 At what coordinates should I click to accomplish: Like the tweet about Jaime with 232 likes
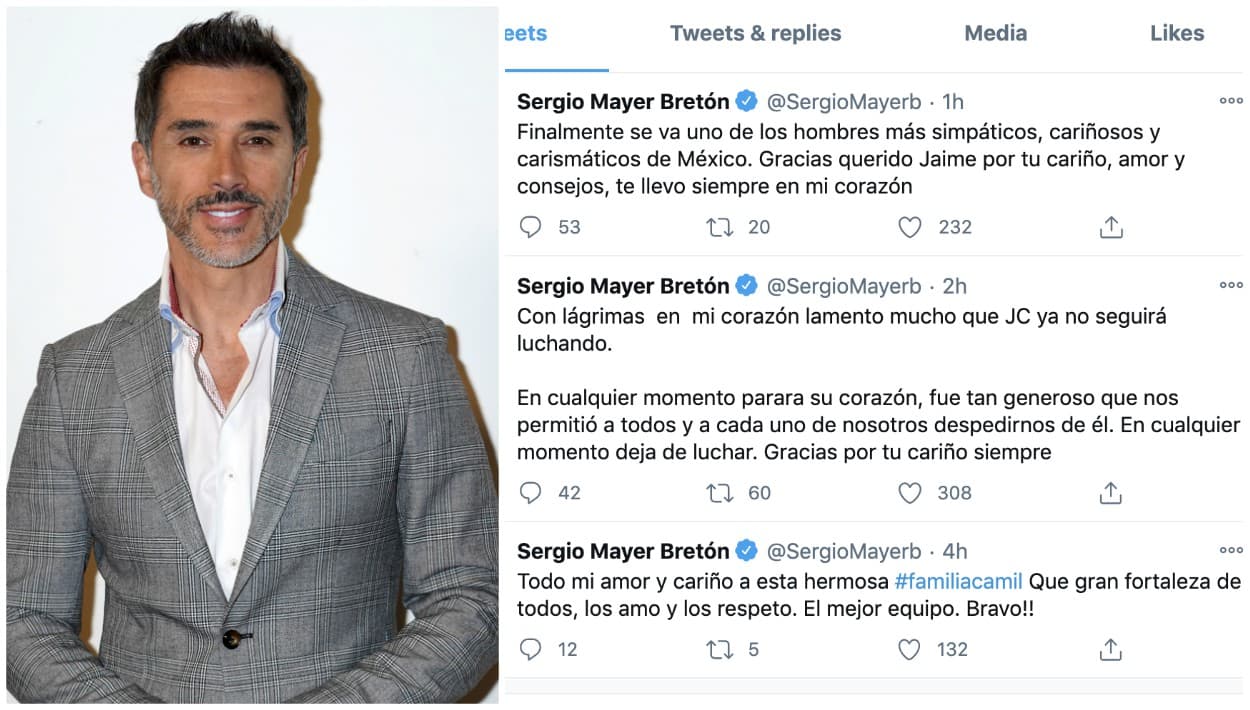[910, 227]
